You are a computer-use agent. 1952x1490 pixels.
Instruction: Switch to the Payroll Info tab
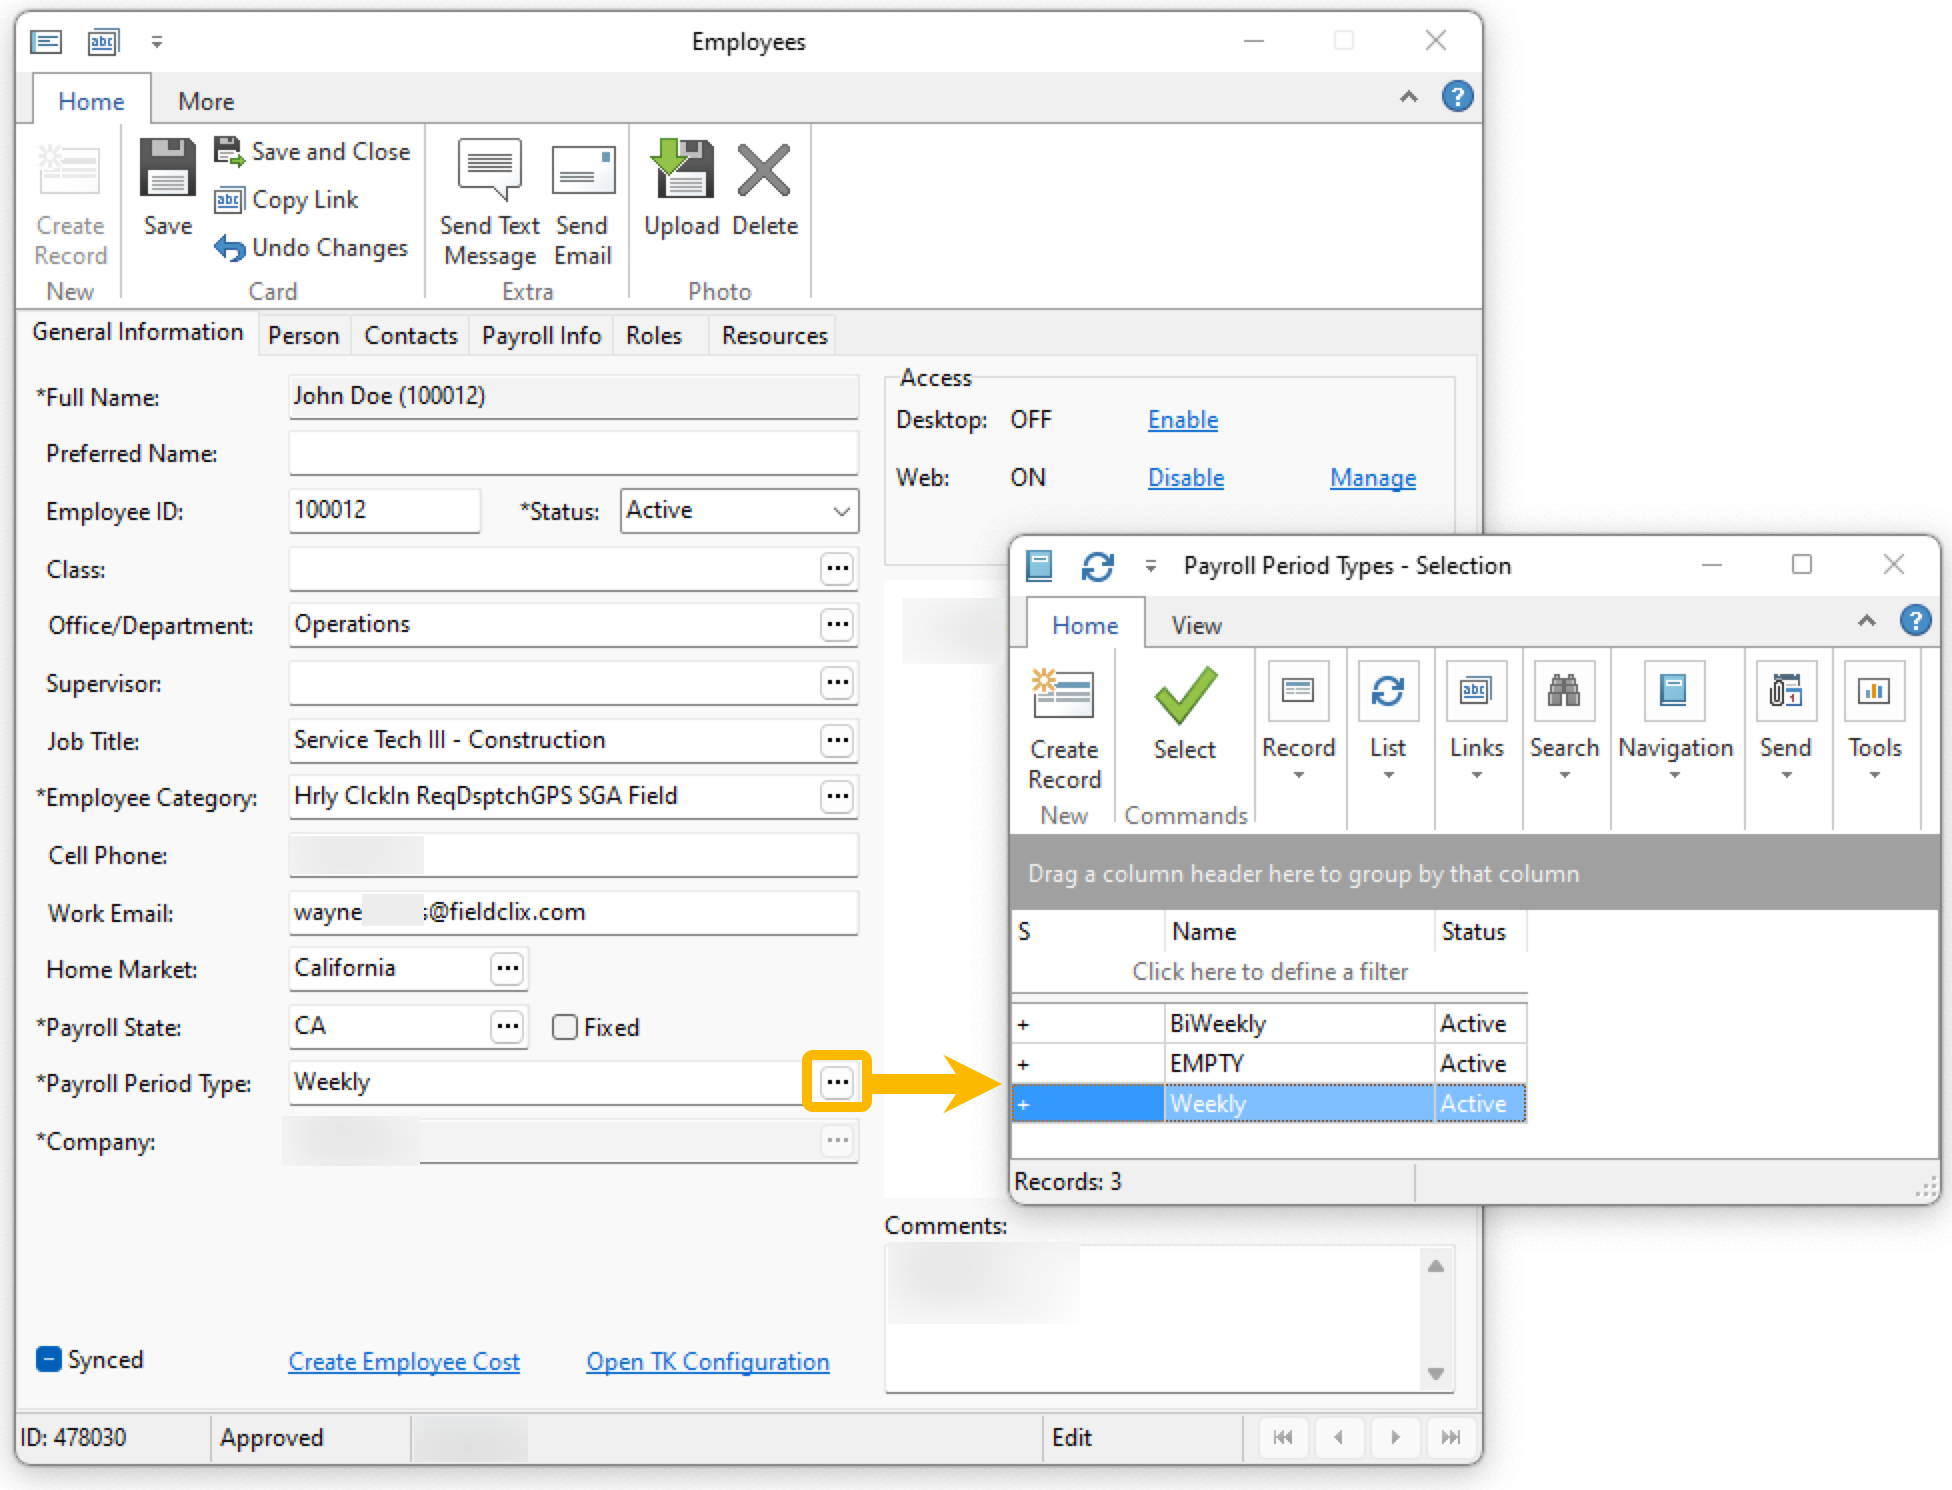pos(541,336)
